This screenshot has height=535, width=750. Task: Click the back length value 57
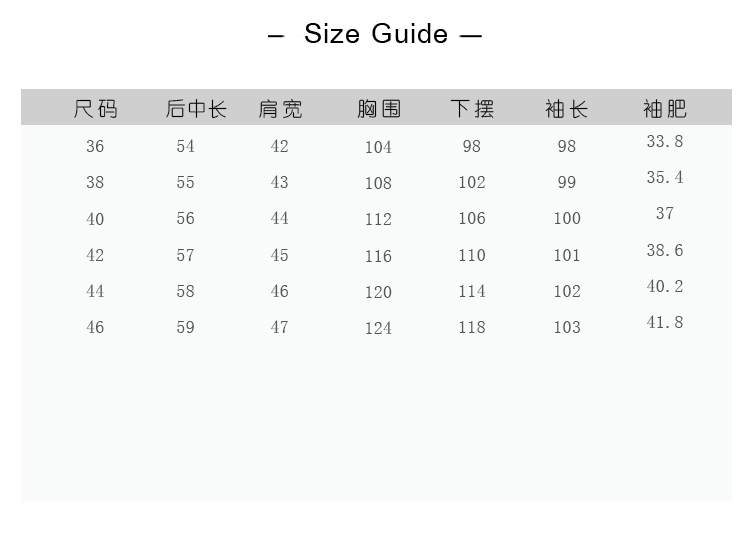point(185,255)
